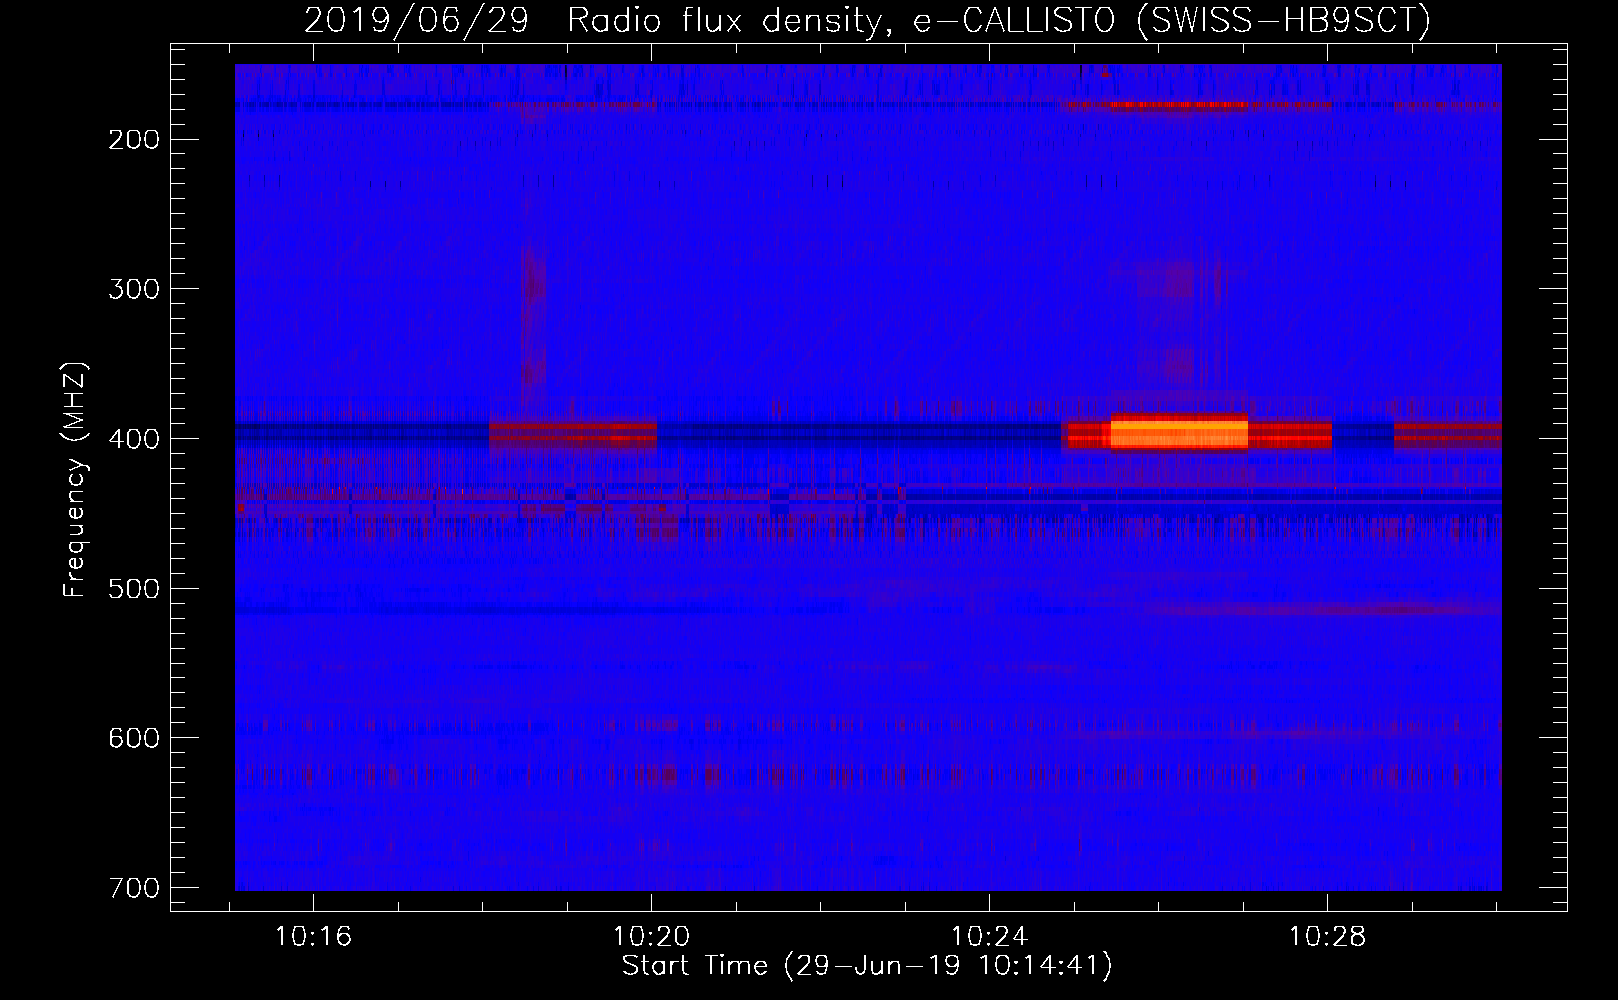Click the 200 frequency tick label
Viewport: 1618px width, 1000px height.
pos(133,140)
